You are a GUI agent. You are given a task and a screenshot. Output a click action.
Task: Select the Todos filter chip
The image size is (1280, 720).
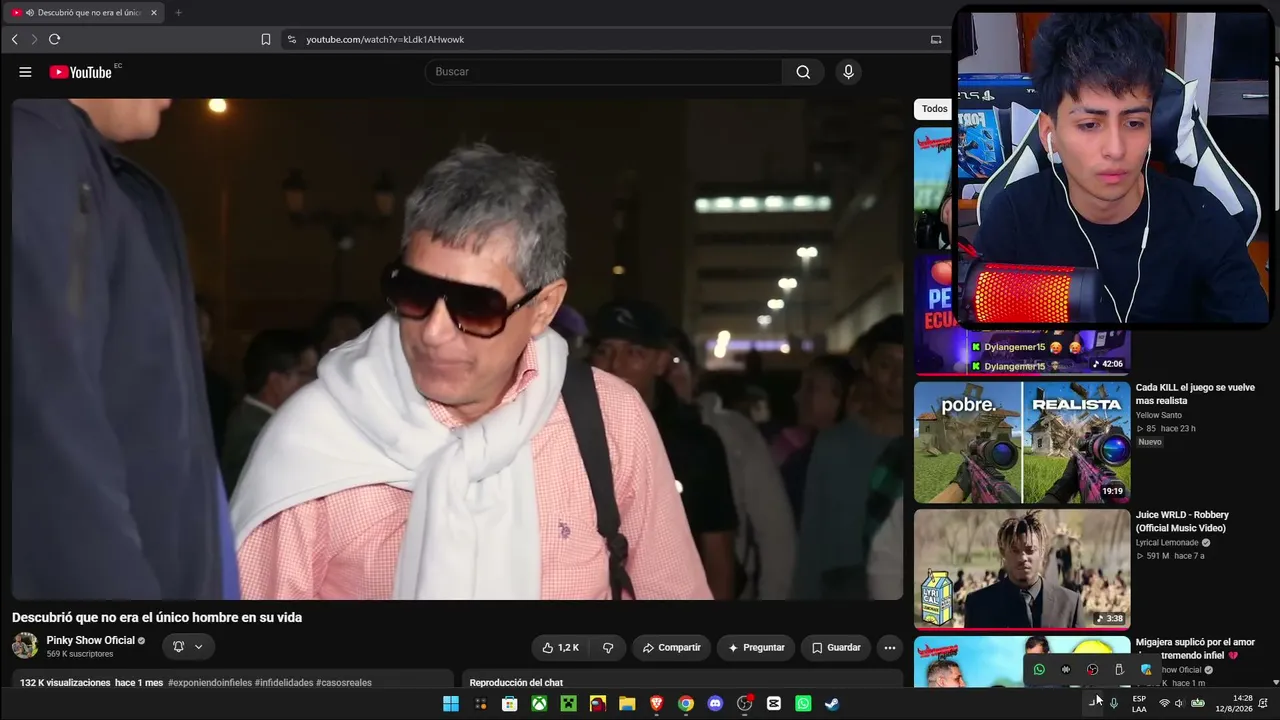[934, 109]
